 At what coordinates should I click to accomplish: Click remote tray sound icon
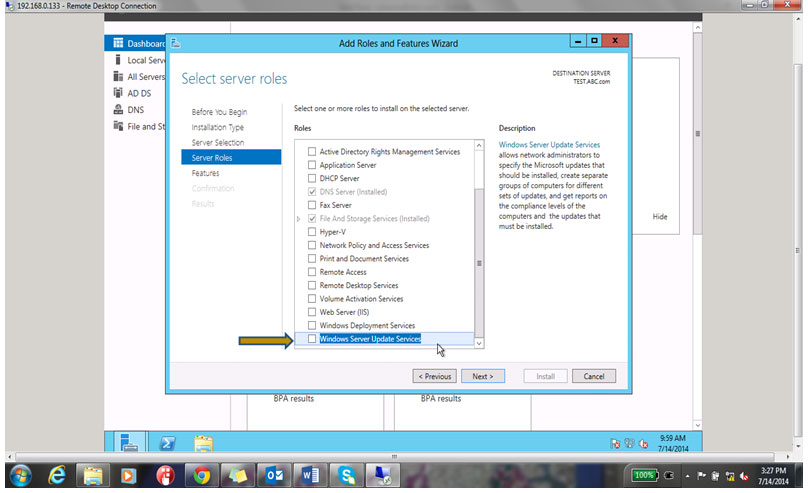click(x=643, y=444)
